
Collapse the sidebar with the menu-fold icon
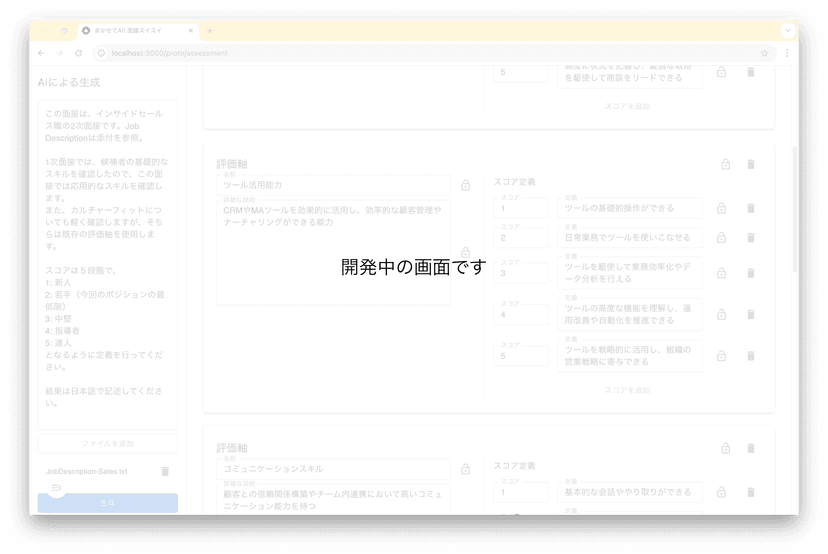click(x=57, y=487)
